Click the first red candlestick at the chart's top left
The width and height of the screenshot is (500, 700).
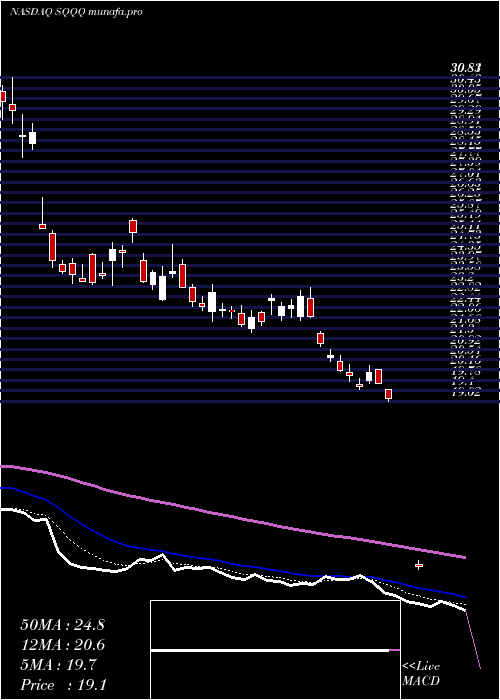tap(3, 97)
